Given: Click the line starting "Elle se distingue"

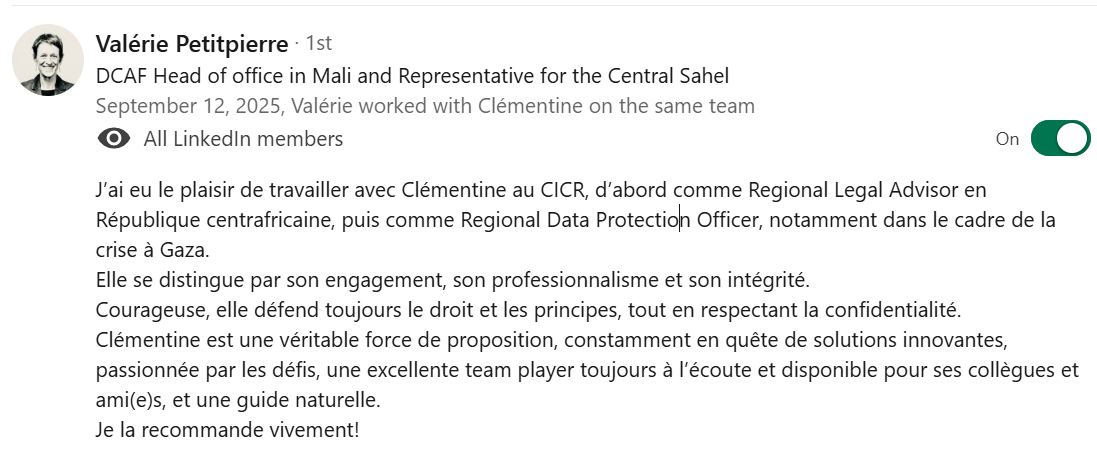Looking at the screenshot, I should coord(452,279).
